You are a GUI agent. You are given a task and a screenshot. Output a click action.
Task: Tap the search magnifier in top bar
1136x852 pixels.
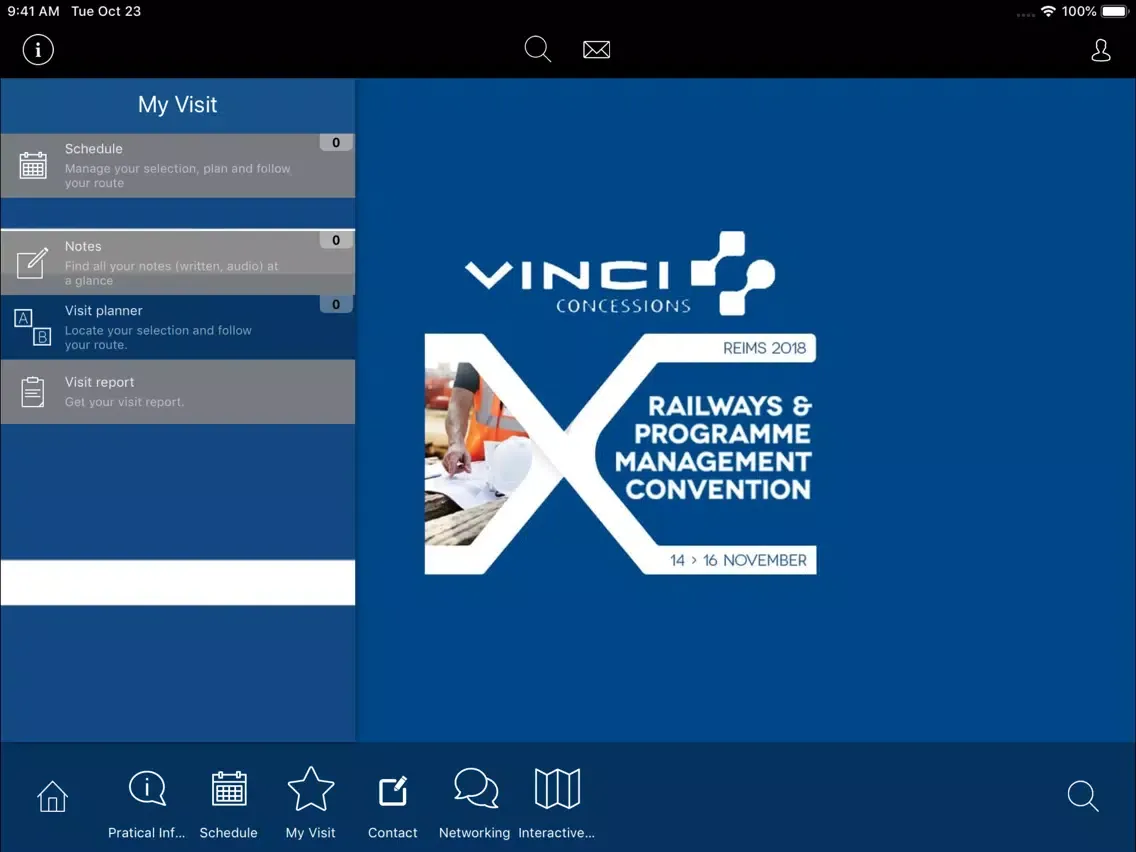point(538,49)
